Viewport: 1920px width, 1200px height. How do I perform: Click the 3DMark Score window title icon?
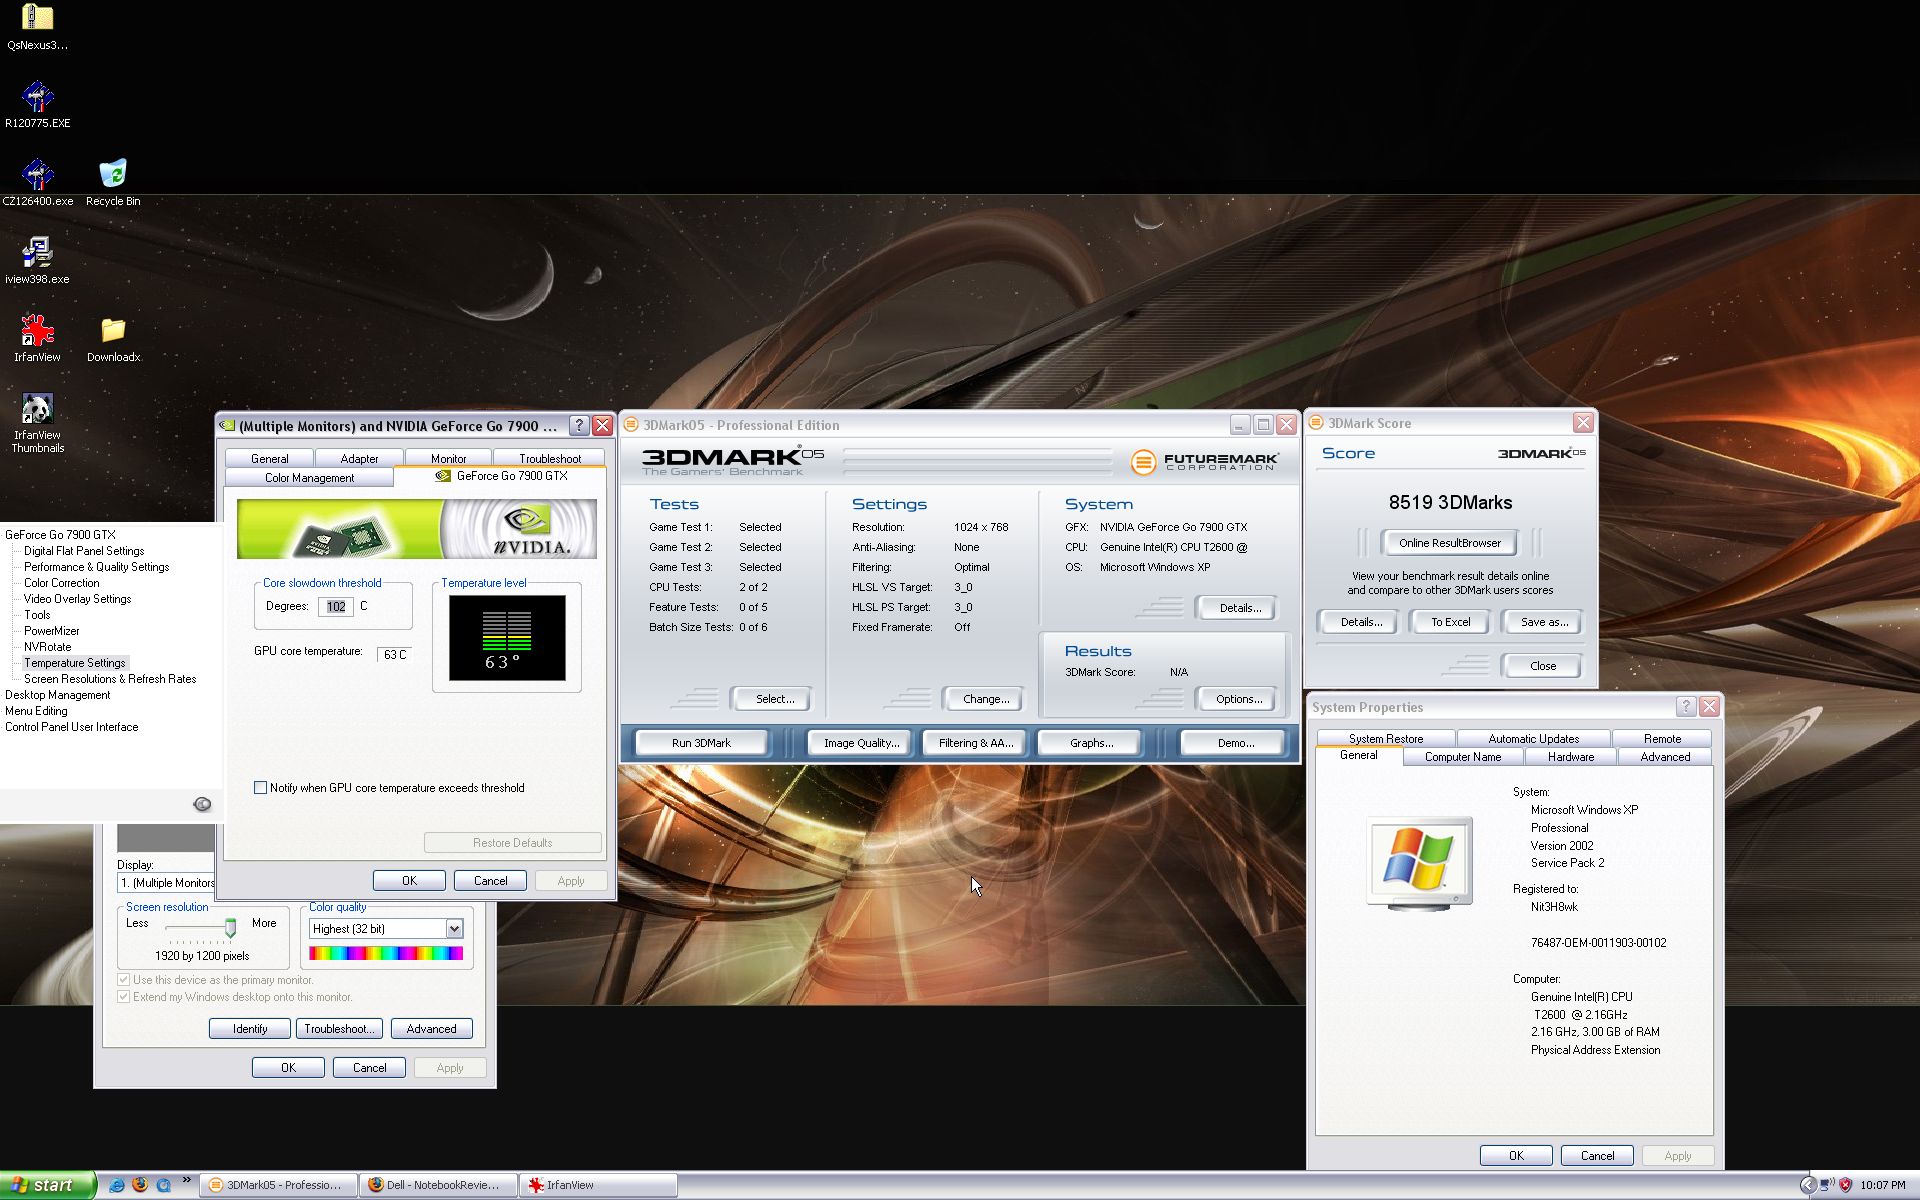1316,423
